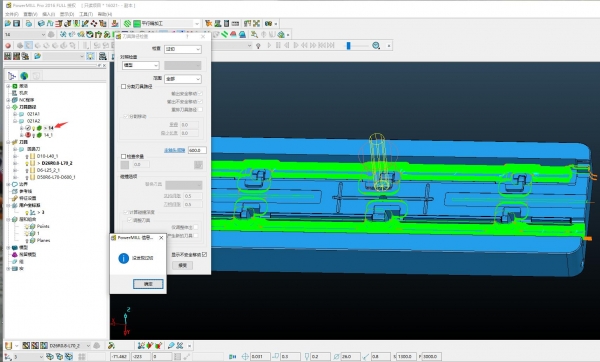Viewport: 600px width, 362px height.
Task: Click the first isometric view cube in bottom toolbar
Action: click(x=50, y=356)
